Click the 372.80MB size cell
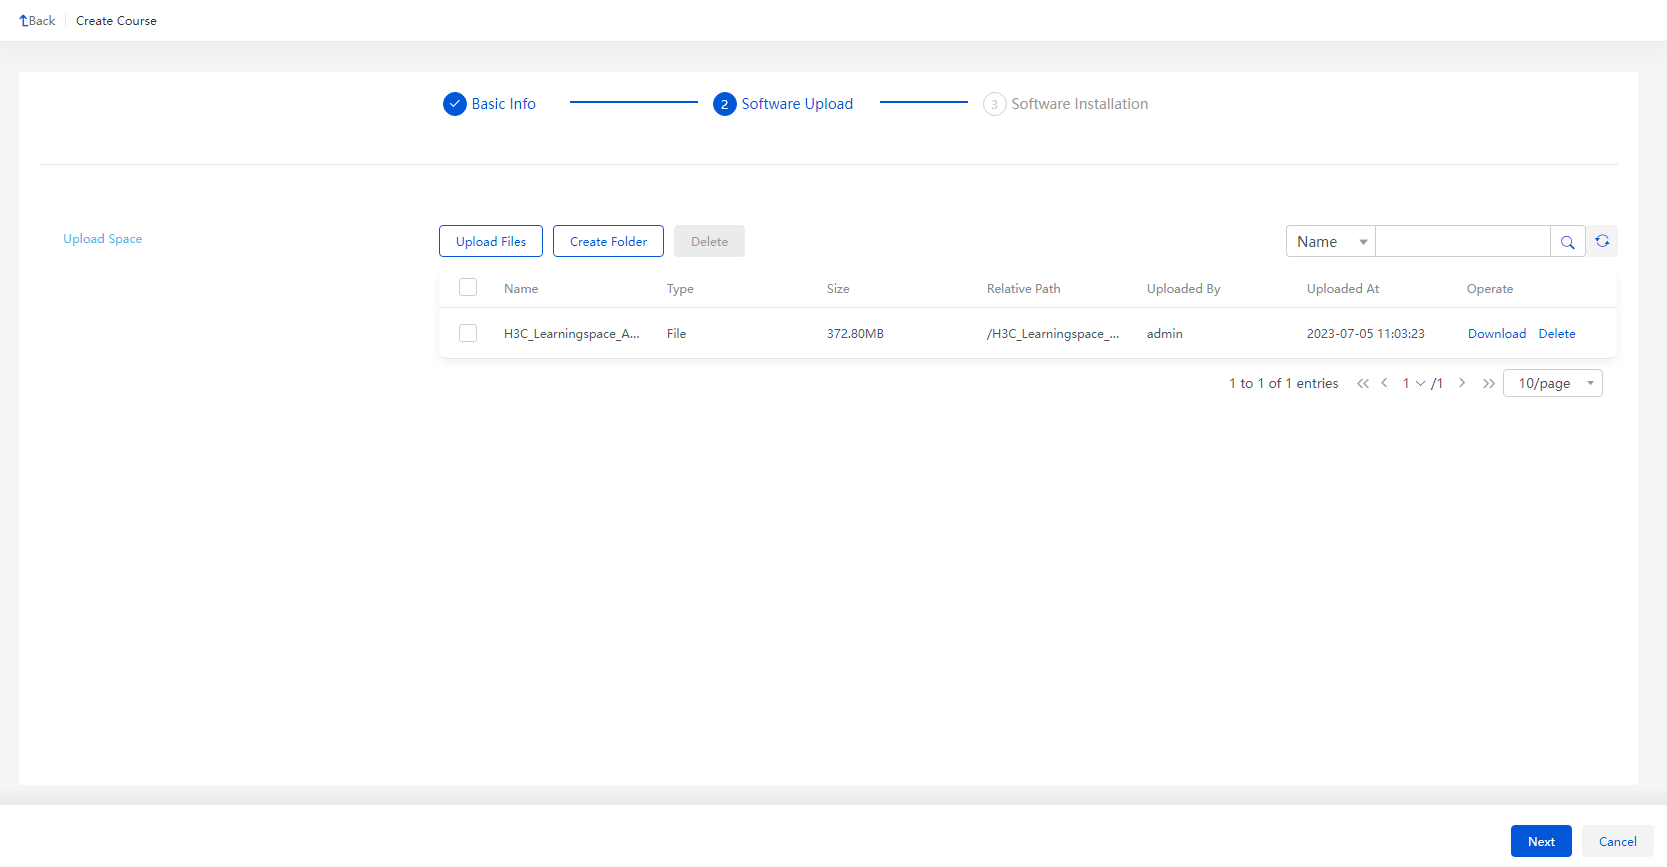The width and height of the screenshot is (1667, 867). click(855, 334)
